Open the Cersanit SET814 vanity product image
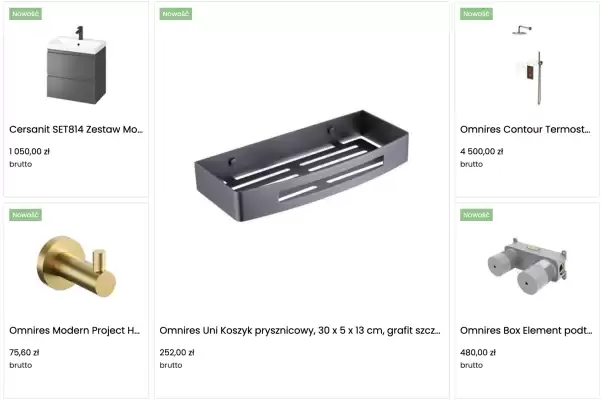 [78, 65]
